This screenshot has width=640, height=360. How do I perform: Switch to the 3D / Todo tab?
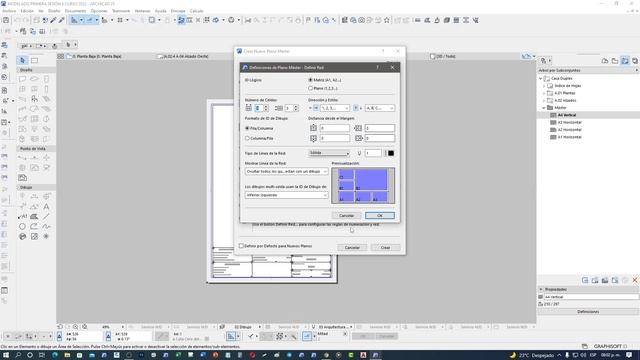(x=442, y=56)
